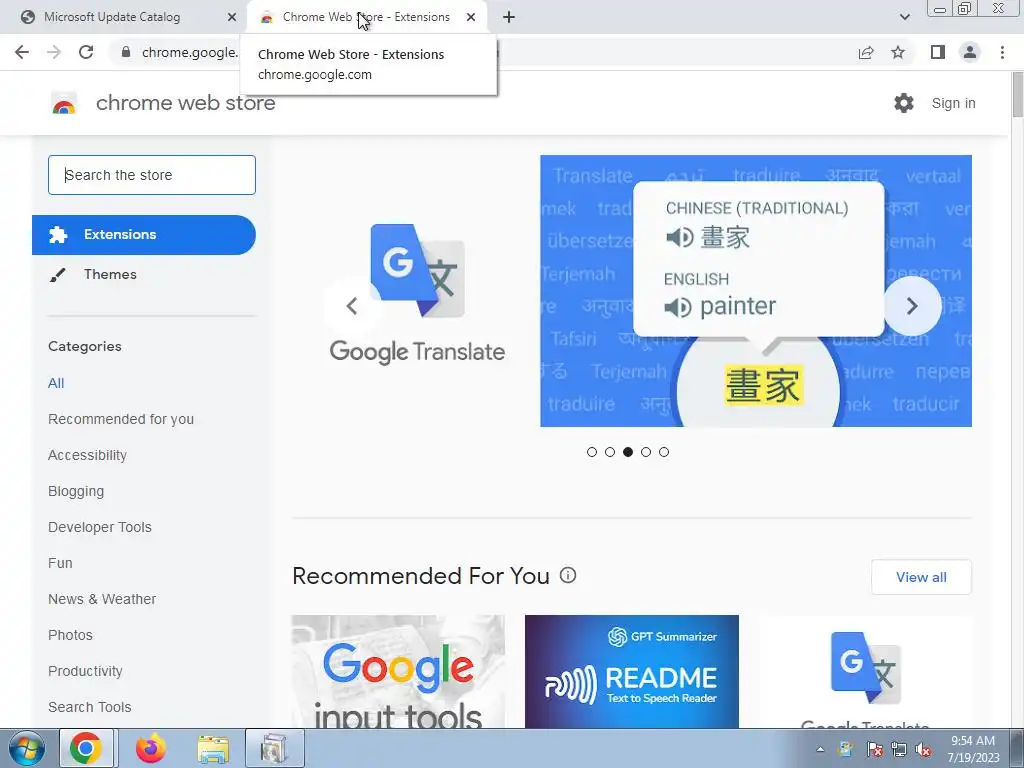The width and height of the screenshot is (1024, 768).
Task: Select the Chrome Web Store - Extensions tab
Action: (x=366, y=17)
